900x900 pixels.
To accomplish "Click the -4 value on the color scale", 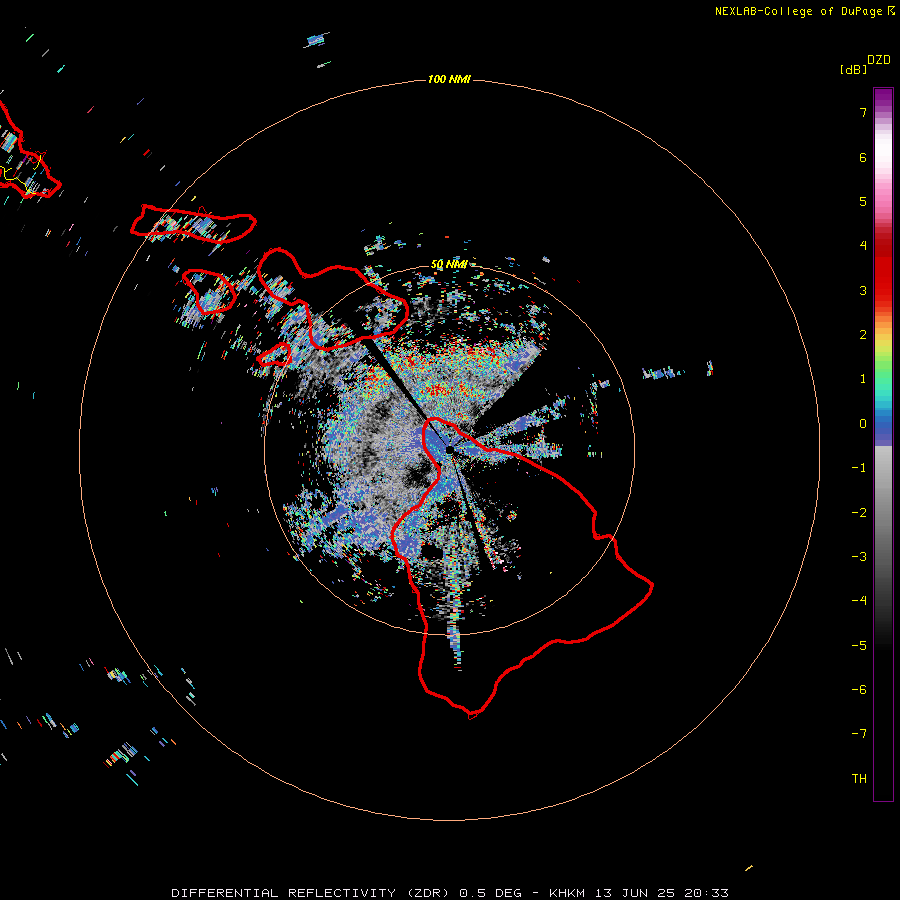I will click(x=859, y=601).
